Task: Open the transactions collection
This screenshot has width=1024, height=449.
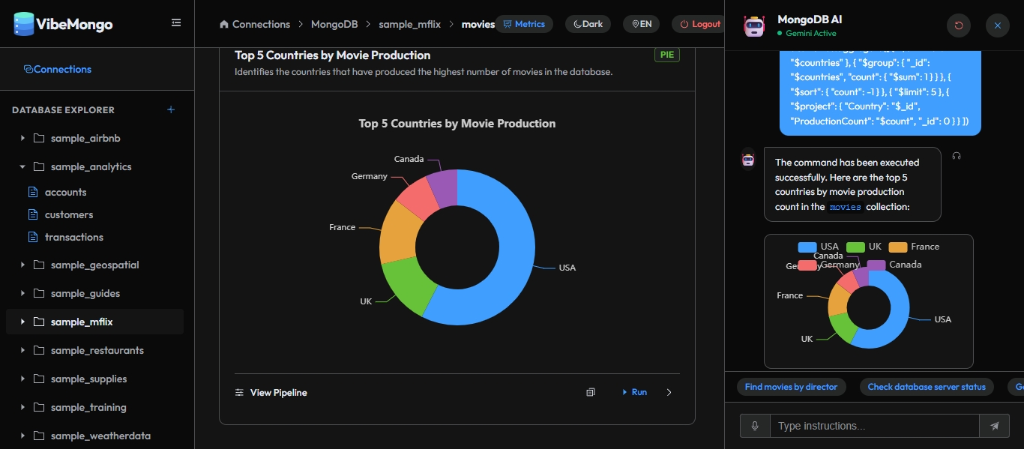Action: (74, 237)
